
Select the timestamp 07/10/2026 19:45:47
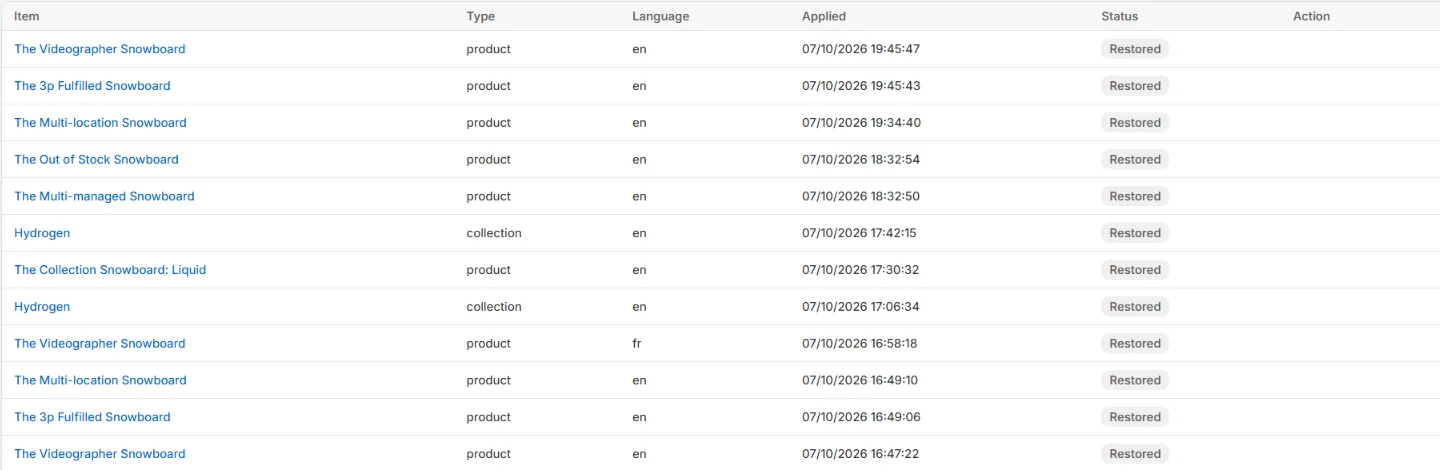click(x=861, y=49)
